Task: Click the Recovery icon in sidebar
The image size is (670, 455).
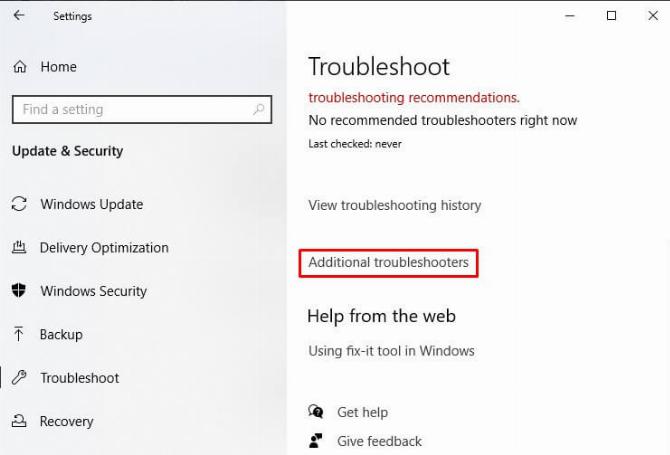Action: point(19,421)
